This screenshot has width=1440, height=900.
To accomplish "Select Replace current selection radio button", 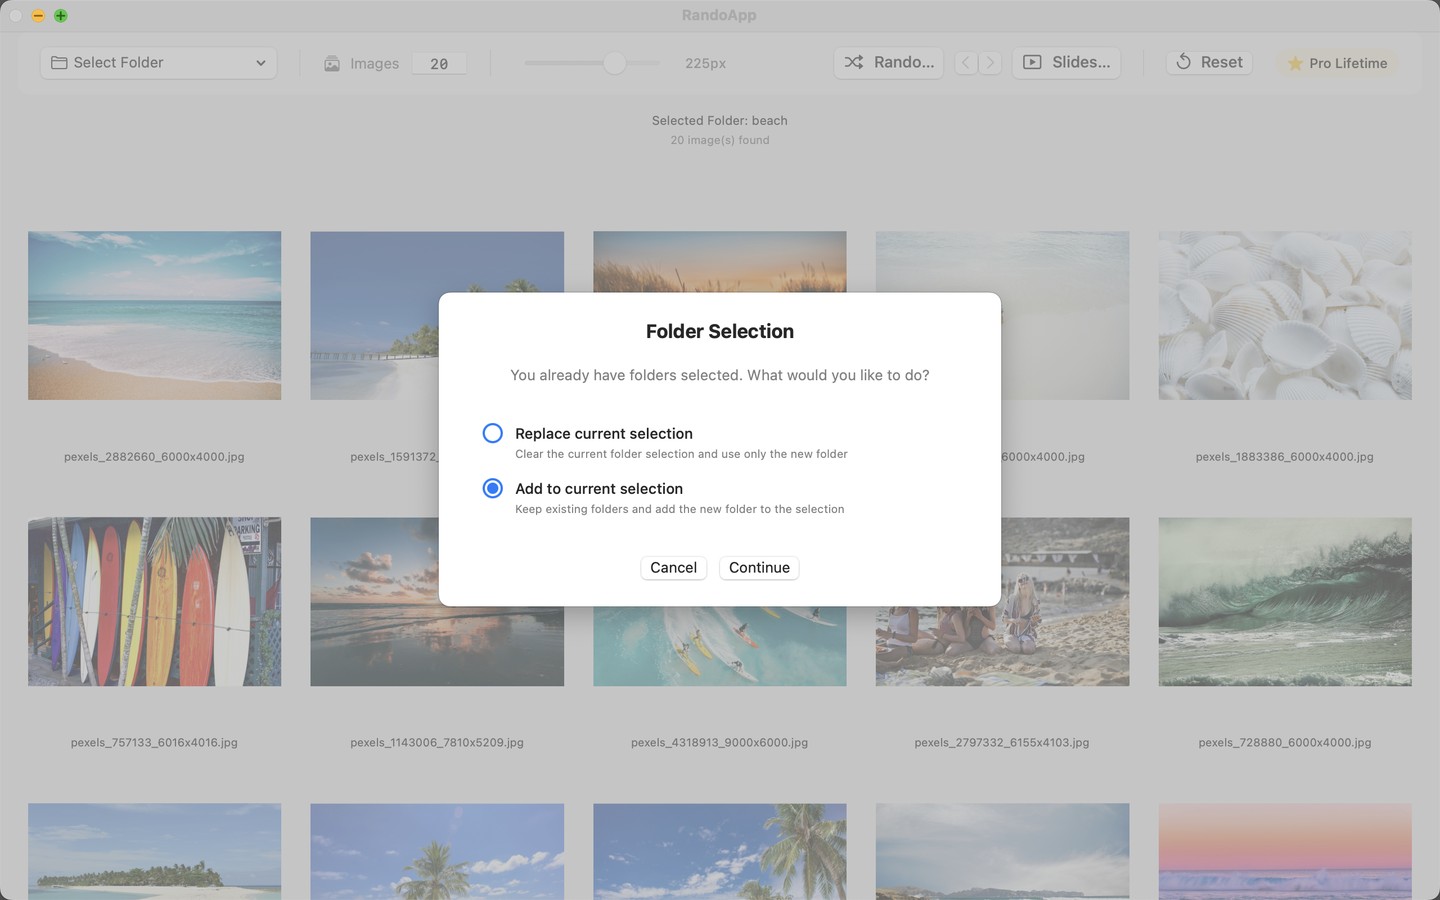I will click(492, 433).
